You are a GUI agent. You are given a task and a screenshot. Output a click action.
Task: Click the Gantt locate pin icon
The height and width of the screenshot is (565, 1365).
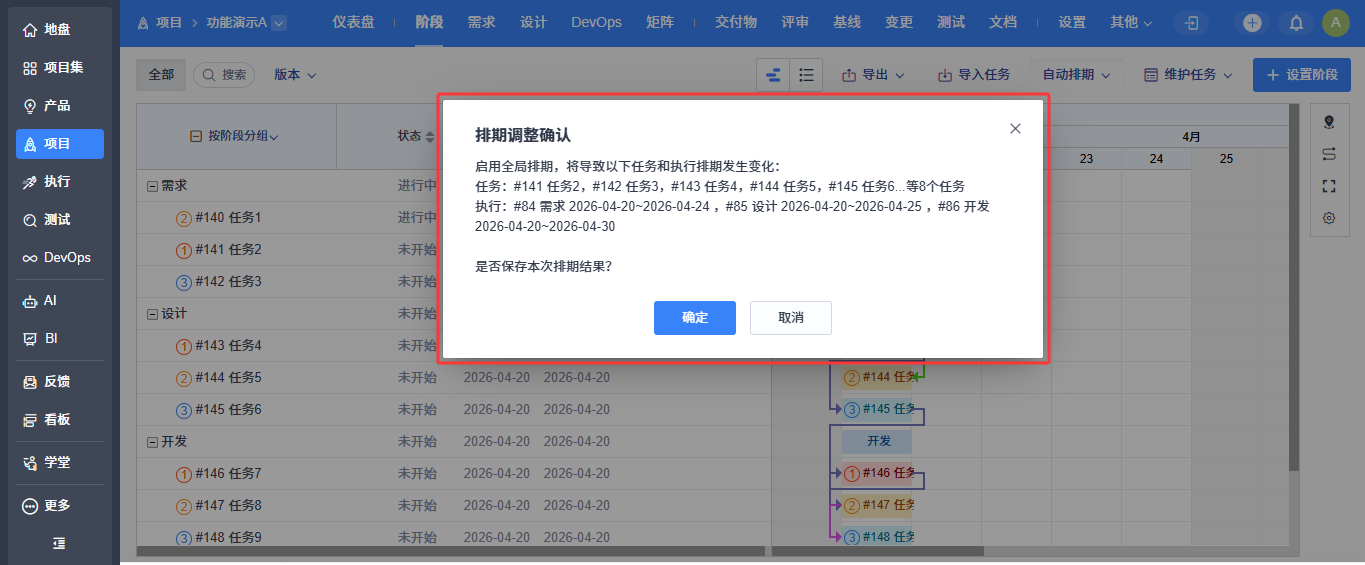pos(1329,122)
